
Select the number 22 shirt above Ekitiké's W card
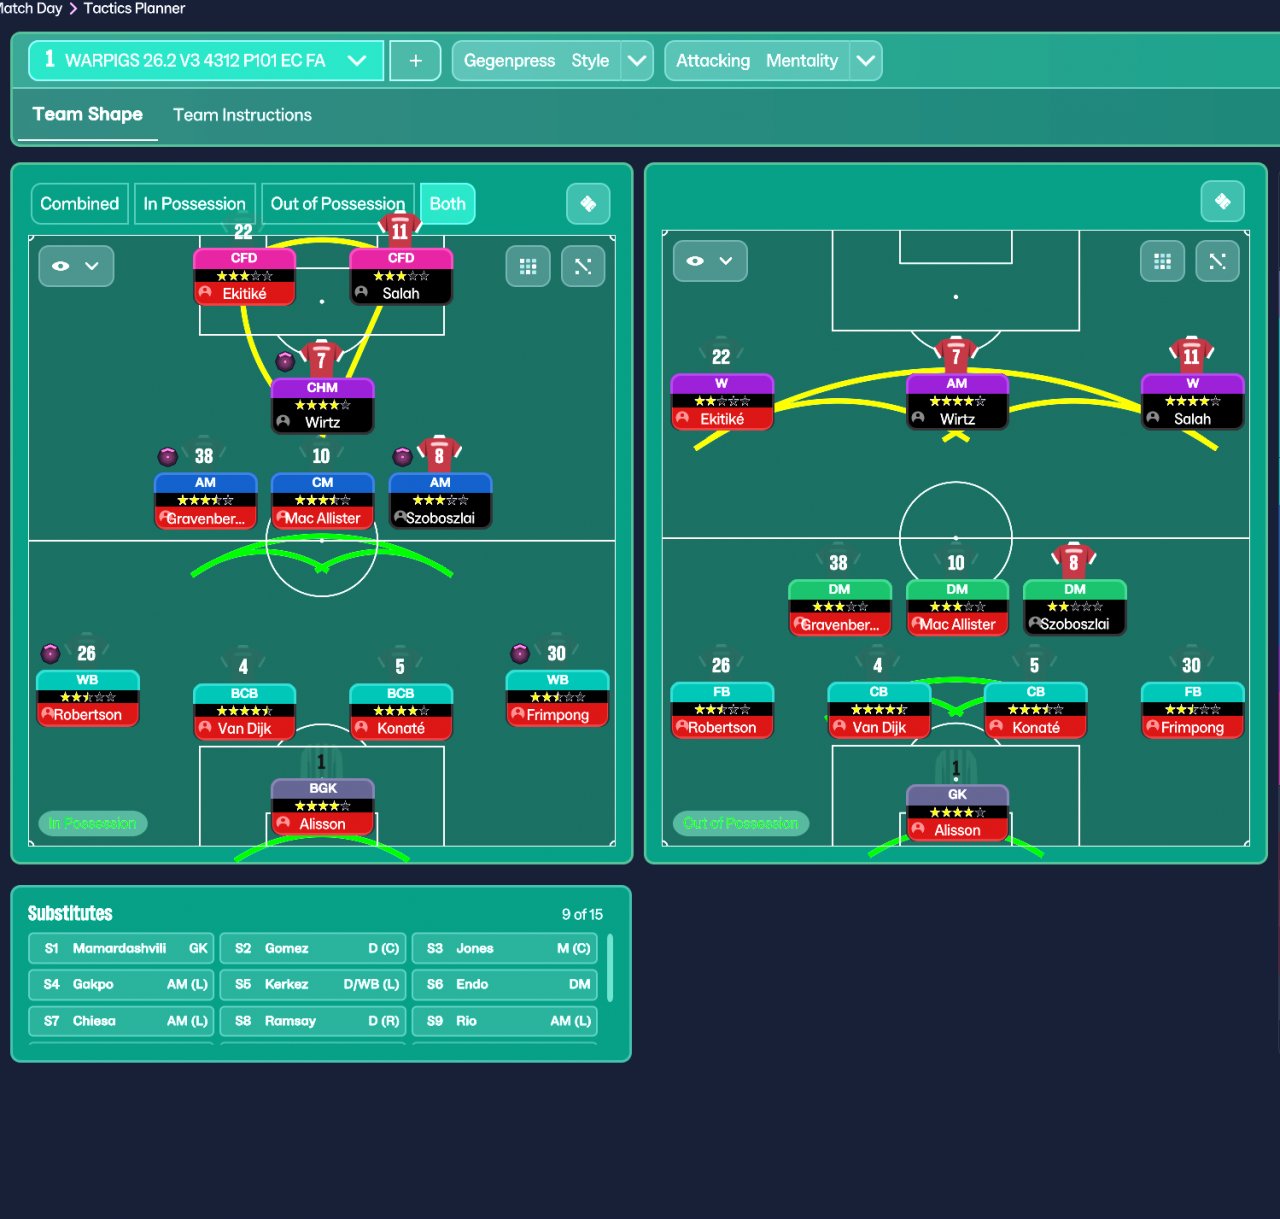point(721,355)
